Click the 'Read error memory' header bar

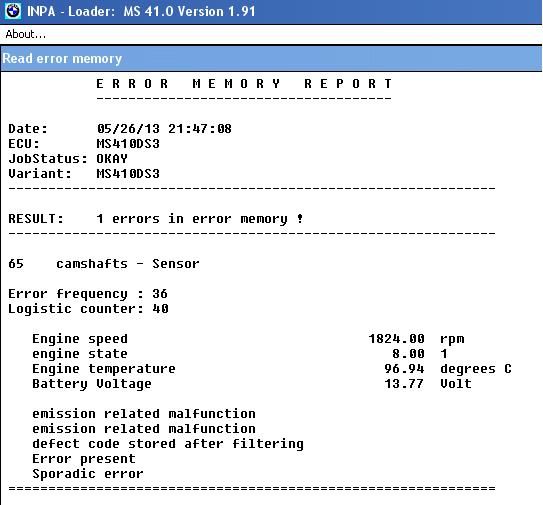click(x=271, y=59)
